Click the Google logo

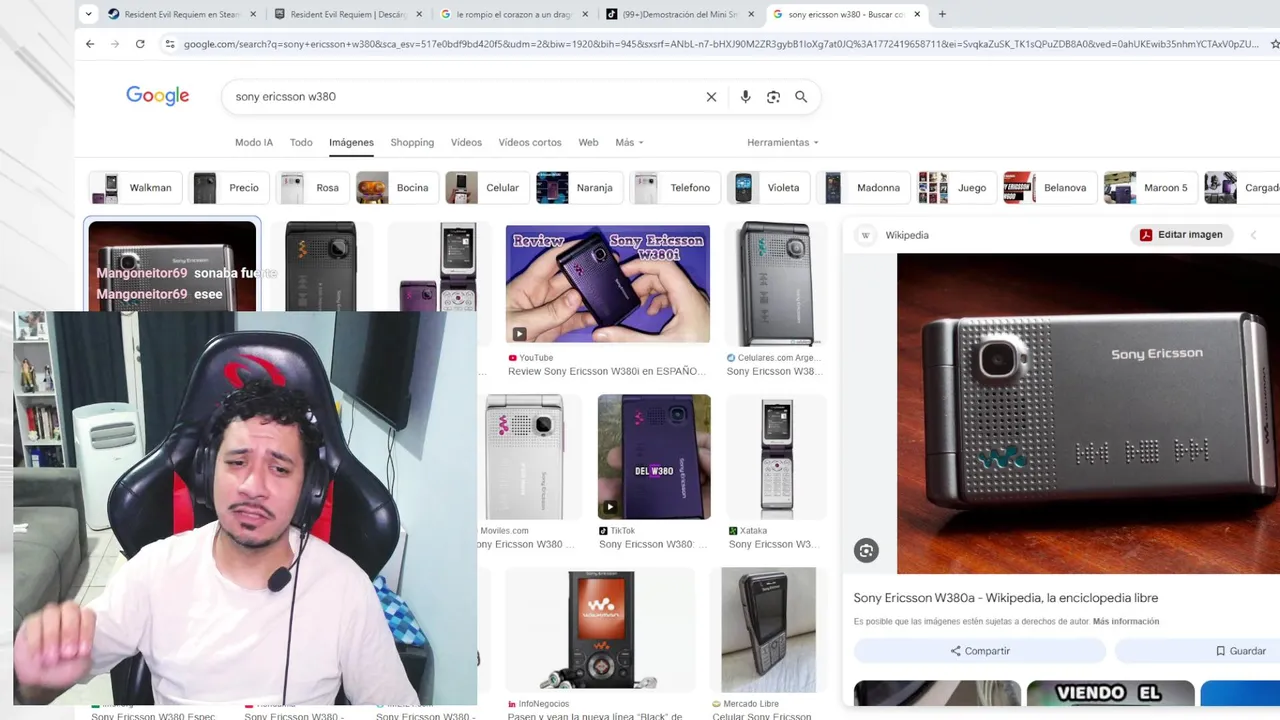click(x=157, y=96)
